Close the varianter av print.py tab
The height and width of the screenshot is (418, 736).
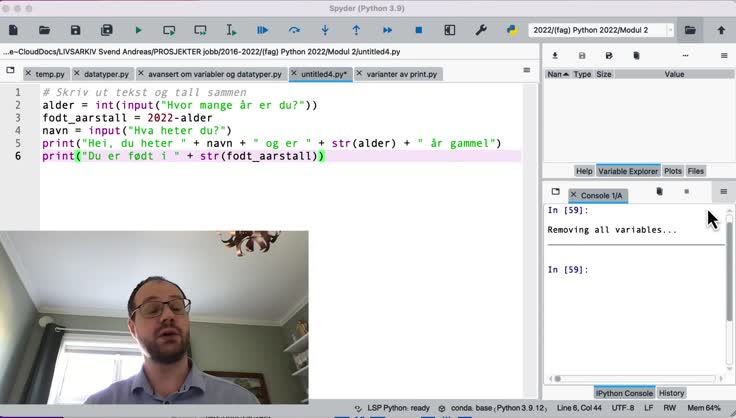(x=359, y=73)
